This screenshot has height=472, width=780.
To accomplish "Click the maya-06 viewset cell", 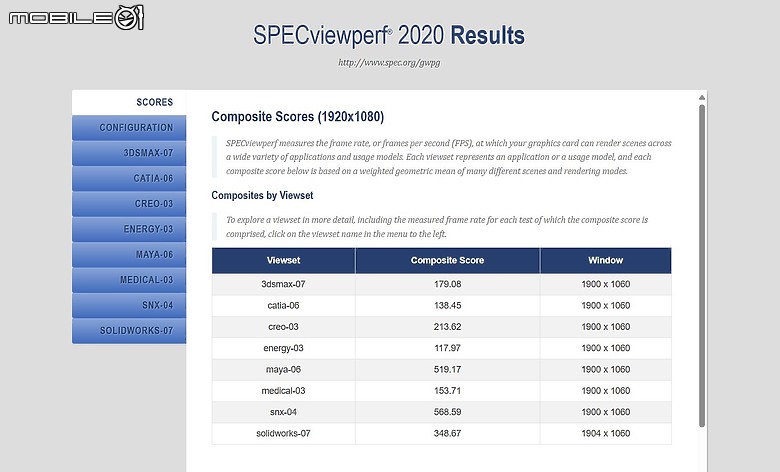I will (x=284, y=370).
